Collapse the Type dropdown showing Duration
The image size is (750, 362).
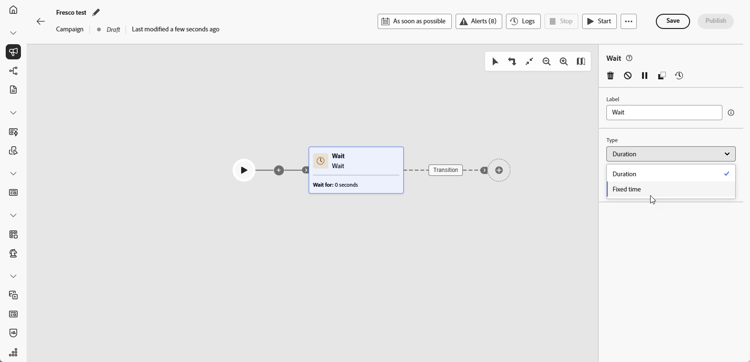click(x=671, y=154)
